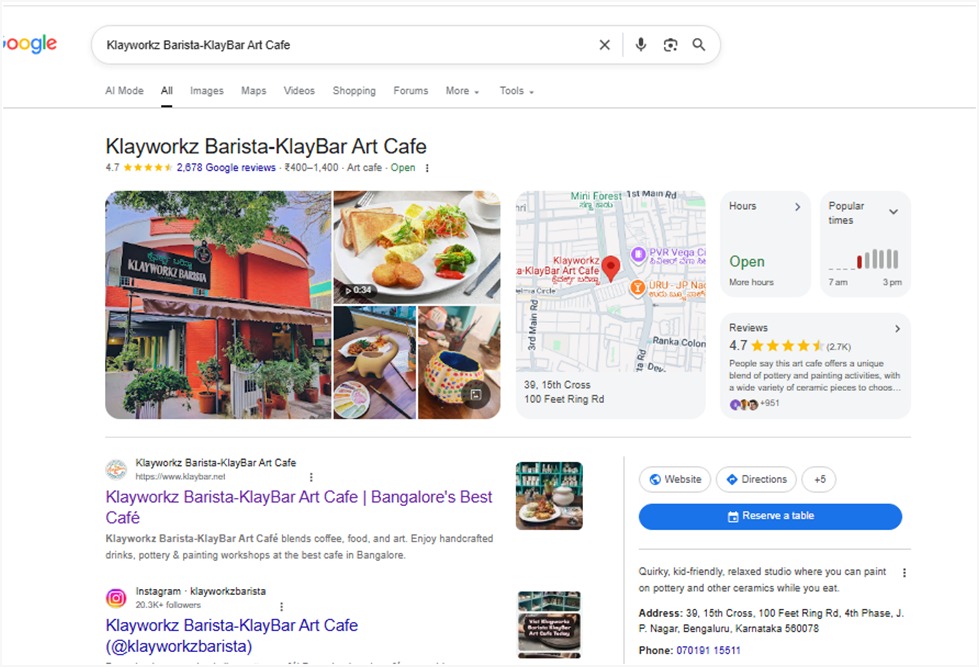
Task: Play the 0:34 breakfast plate video
Action: tap(417, 247)
